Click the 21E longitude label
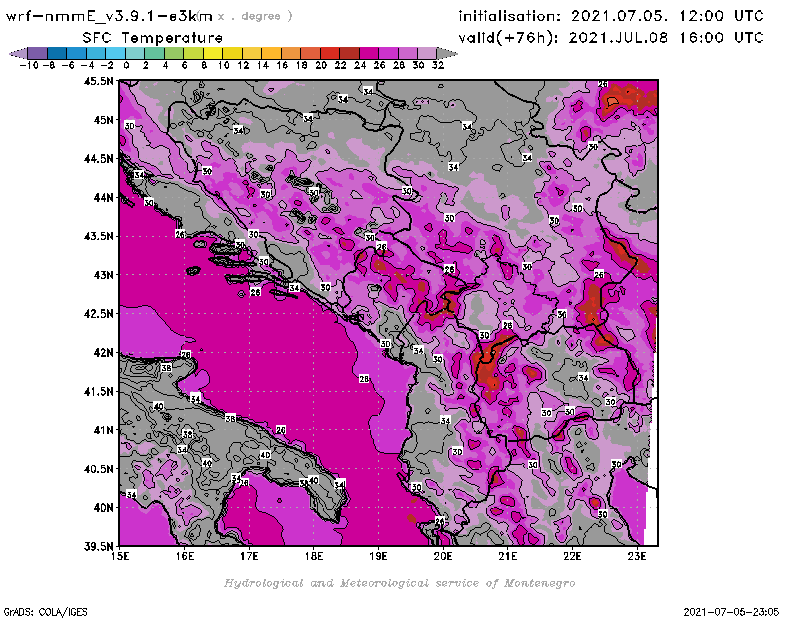This screenshot has height=618, width=800. click(x=508, y=556)
